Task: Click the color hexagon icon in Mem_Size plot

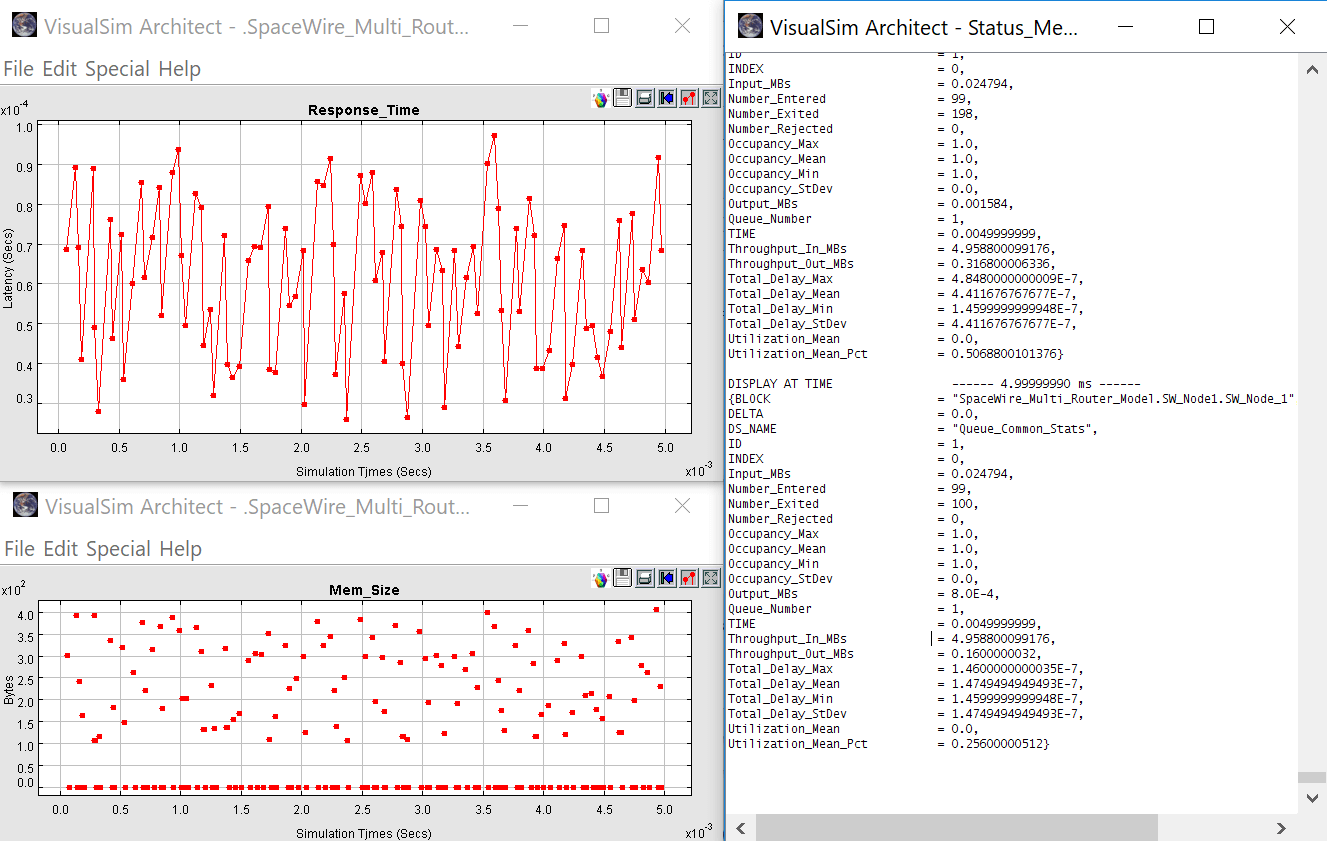Action: tap(600, 578)
